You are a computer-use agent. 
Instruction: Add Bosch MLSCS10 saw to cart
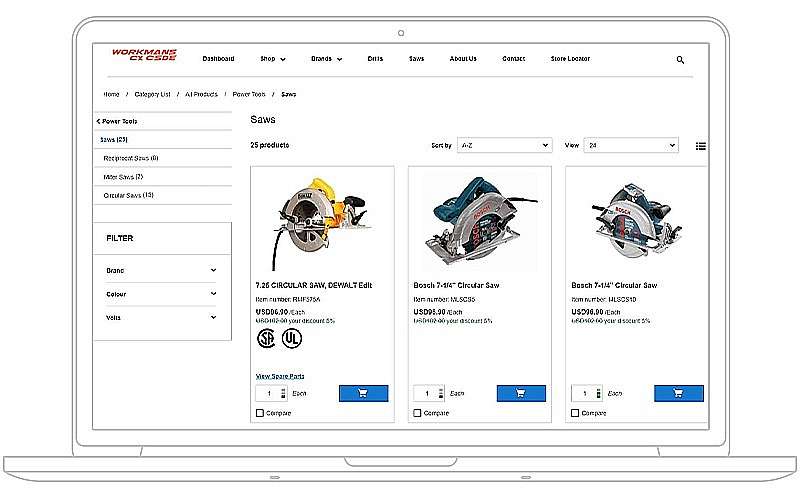(x=679, y=393)
